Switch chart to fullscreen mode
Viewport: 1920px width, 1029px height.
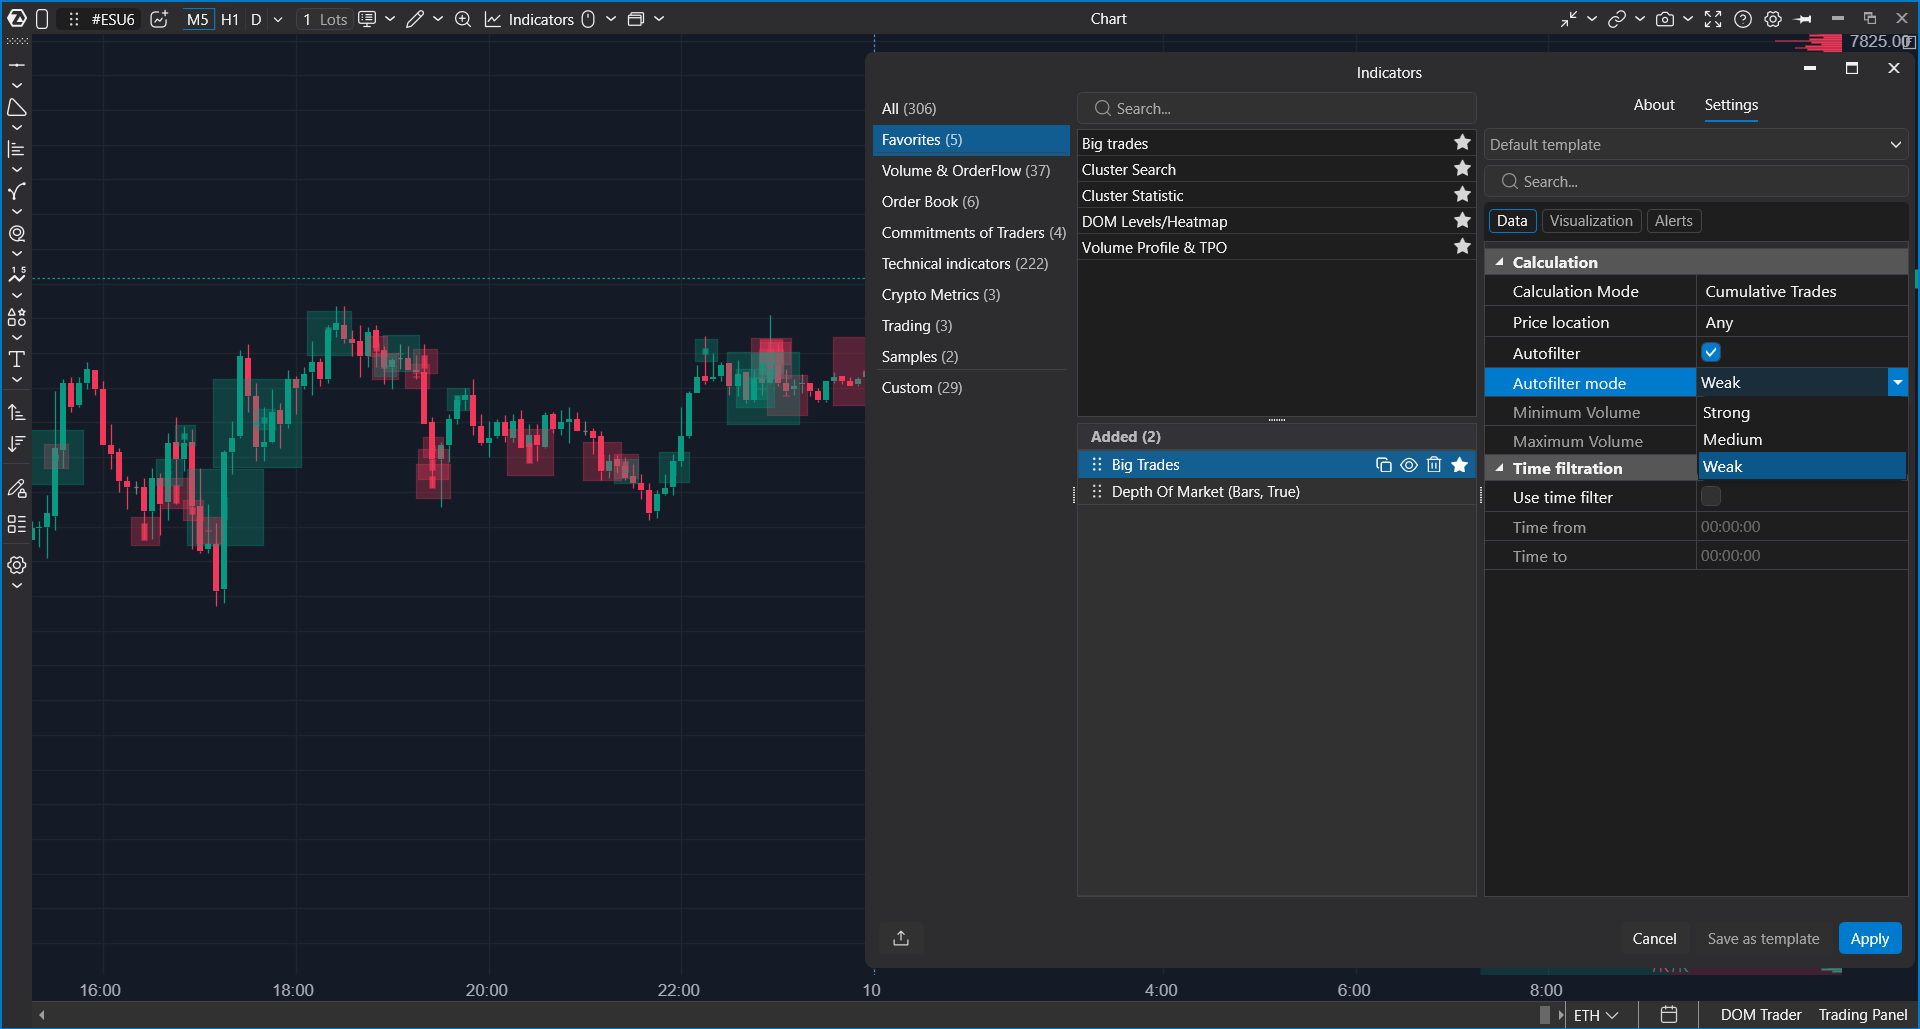1713,19
